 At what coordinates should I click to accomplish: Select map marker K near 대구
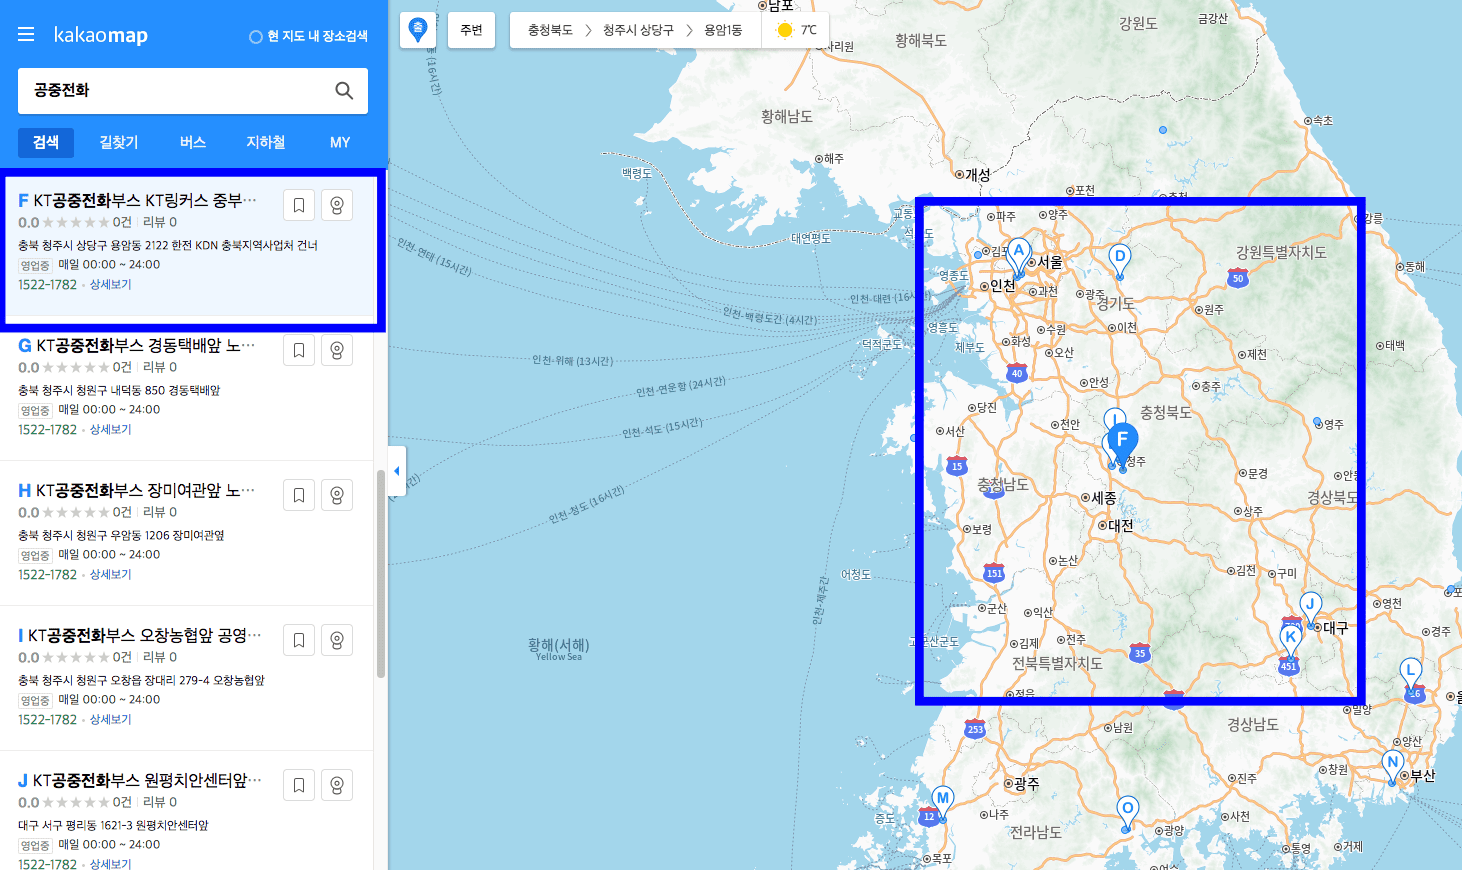pyautogui.click(x=1291, y=640)
